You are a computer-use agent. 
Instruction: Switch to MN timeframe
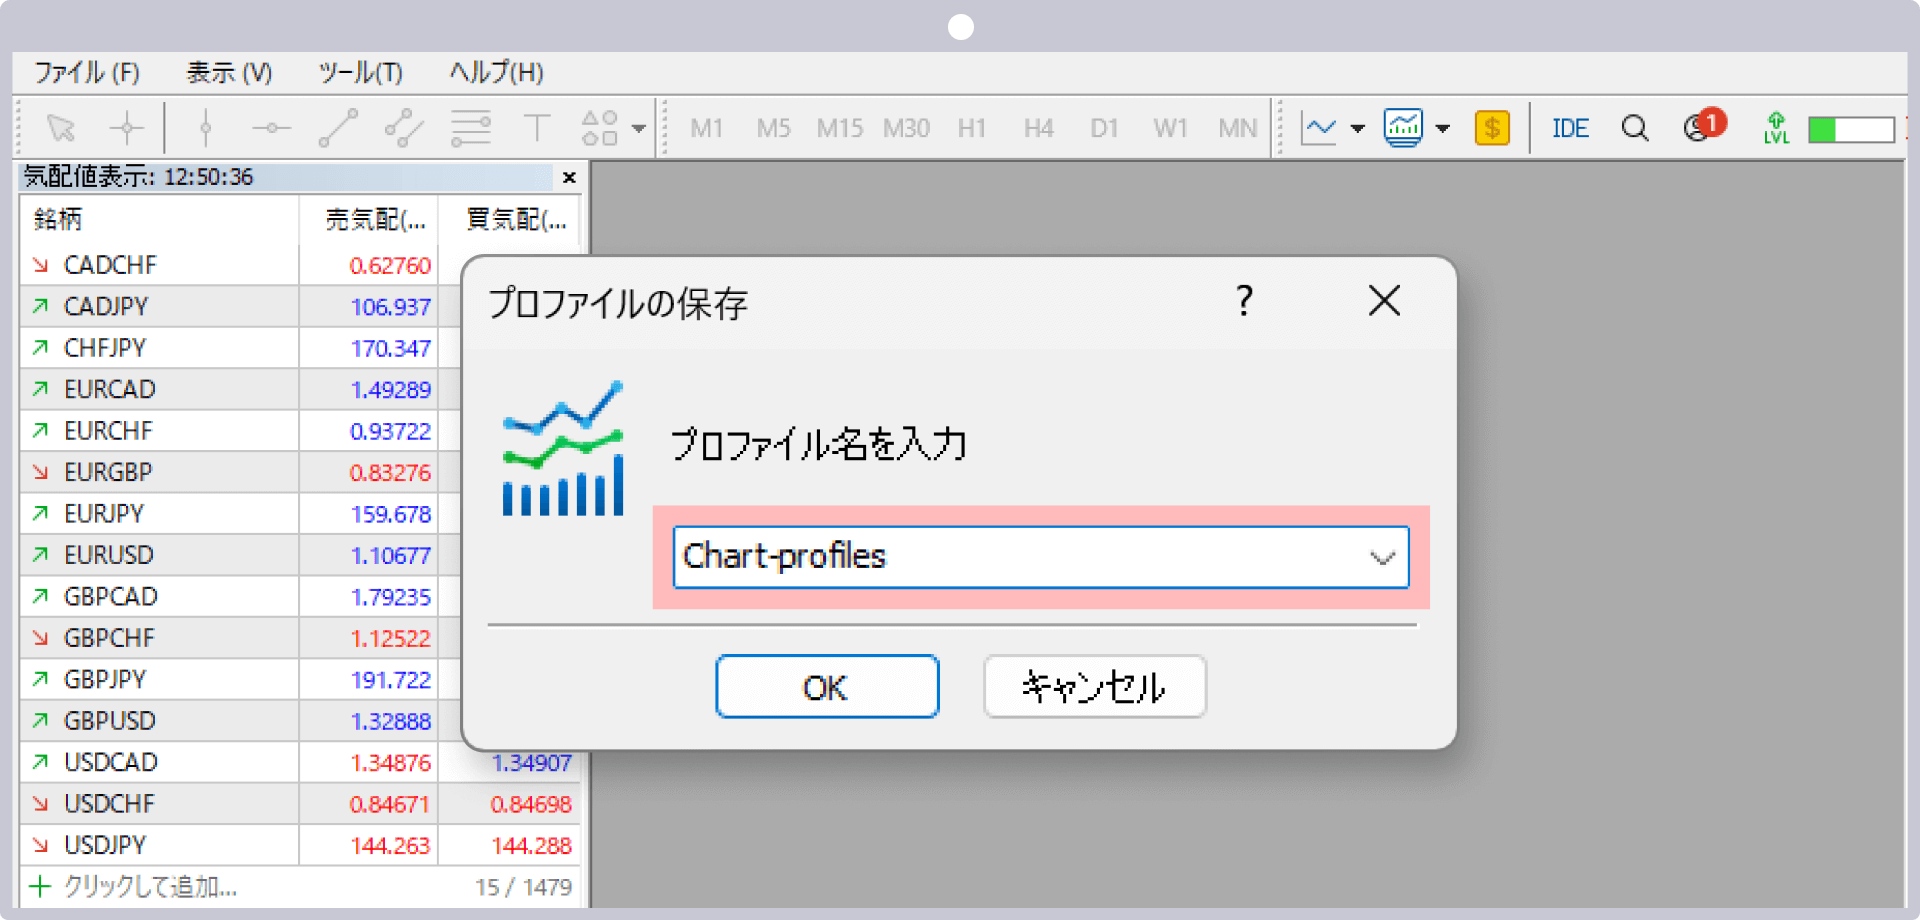click(x=1237, y=128)
